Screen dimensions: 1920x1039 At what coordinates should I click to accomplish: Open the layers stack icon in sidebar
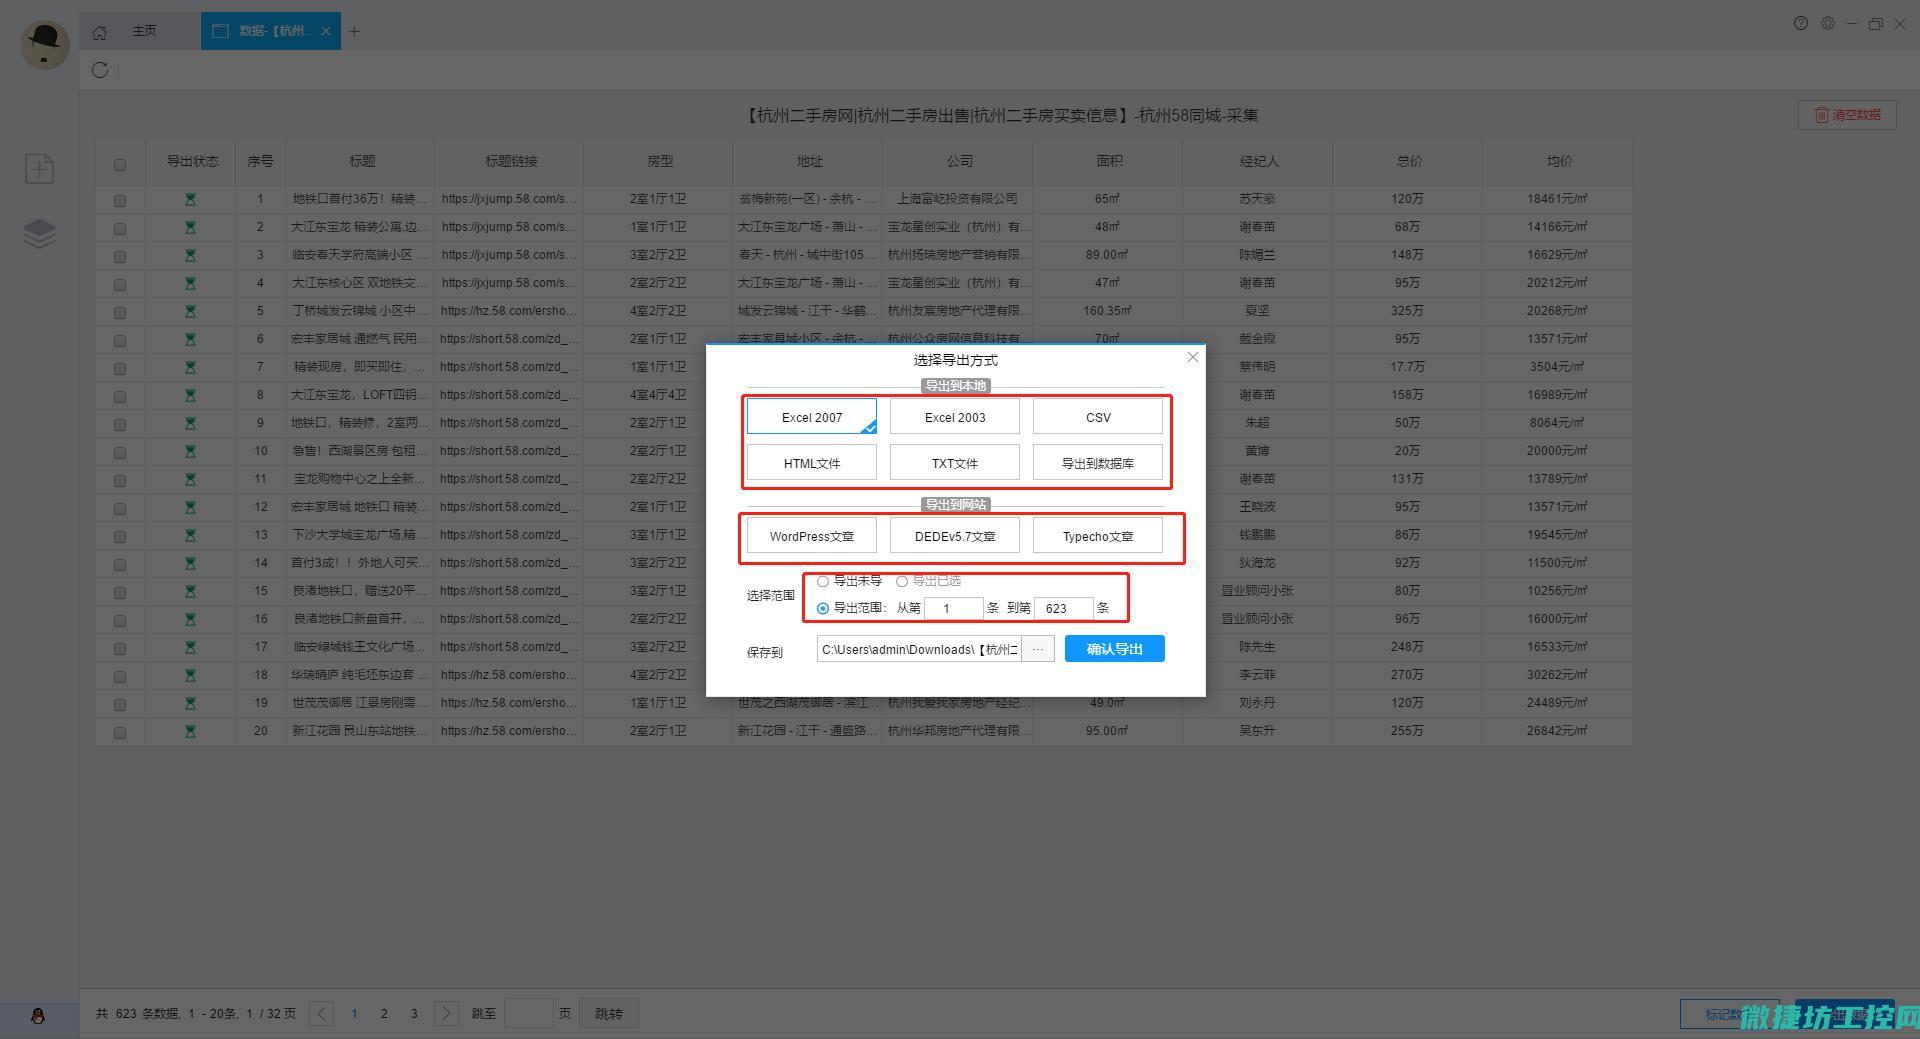39,234
